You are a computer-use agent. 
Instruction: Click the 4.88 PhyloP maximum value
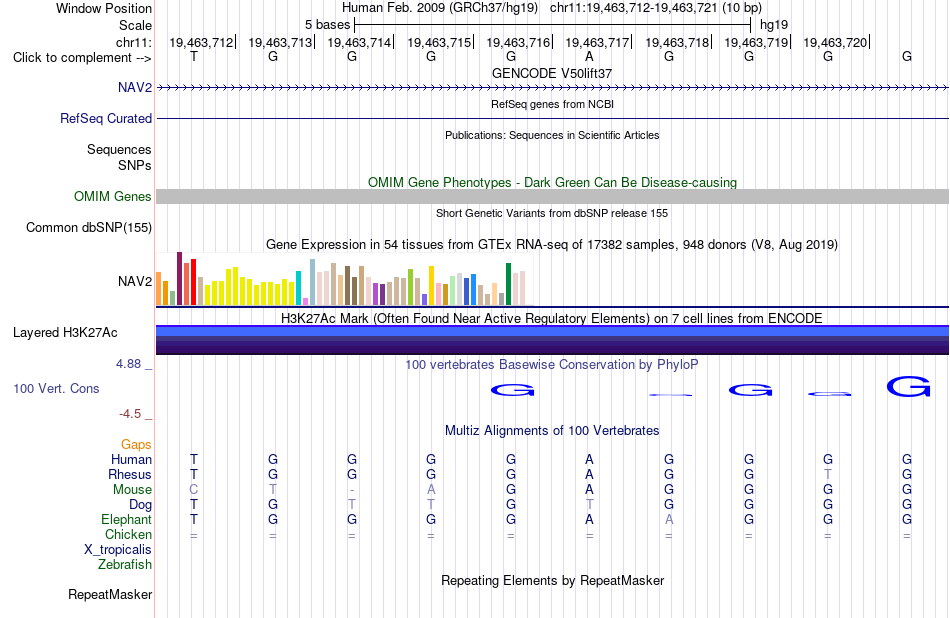coord(128,364)
